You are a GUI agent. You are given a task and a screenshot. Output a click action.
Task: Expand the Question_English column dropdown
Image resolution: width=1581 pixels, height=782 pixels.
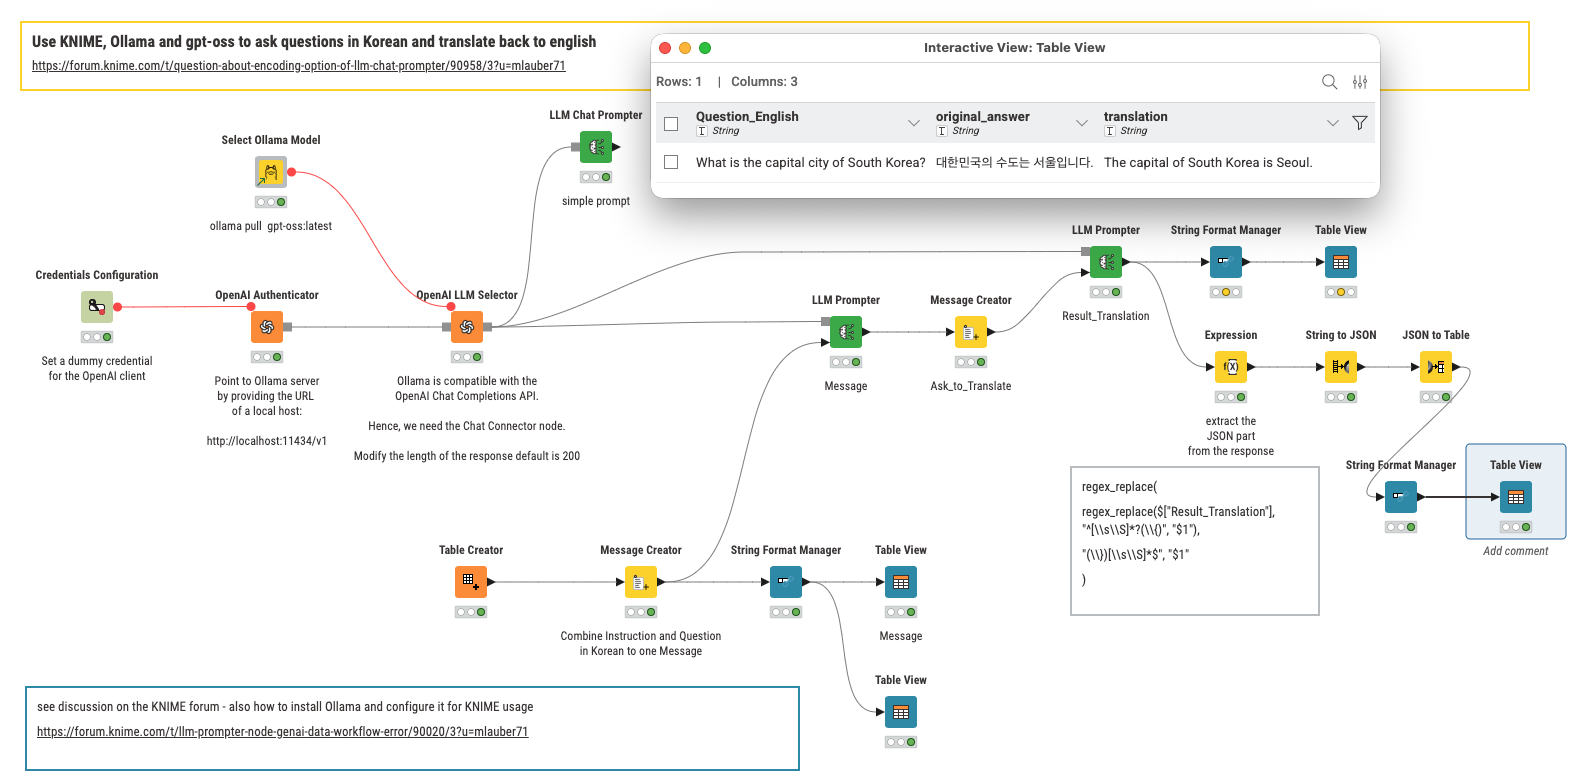(x=913, y=123)
